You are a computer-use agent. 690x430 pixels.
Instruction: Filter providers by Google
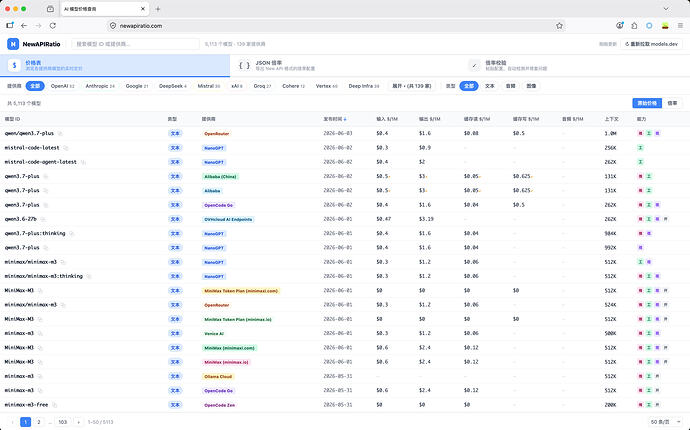pos(137,86)
